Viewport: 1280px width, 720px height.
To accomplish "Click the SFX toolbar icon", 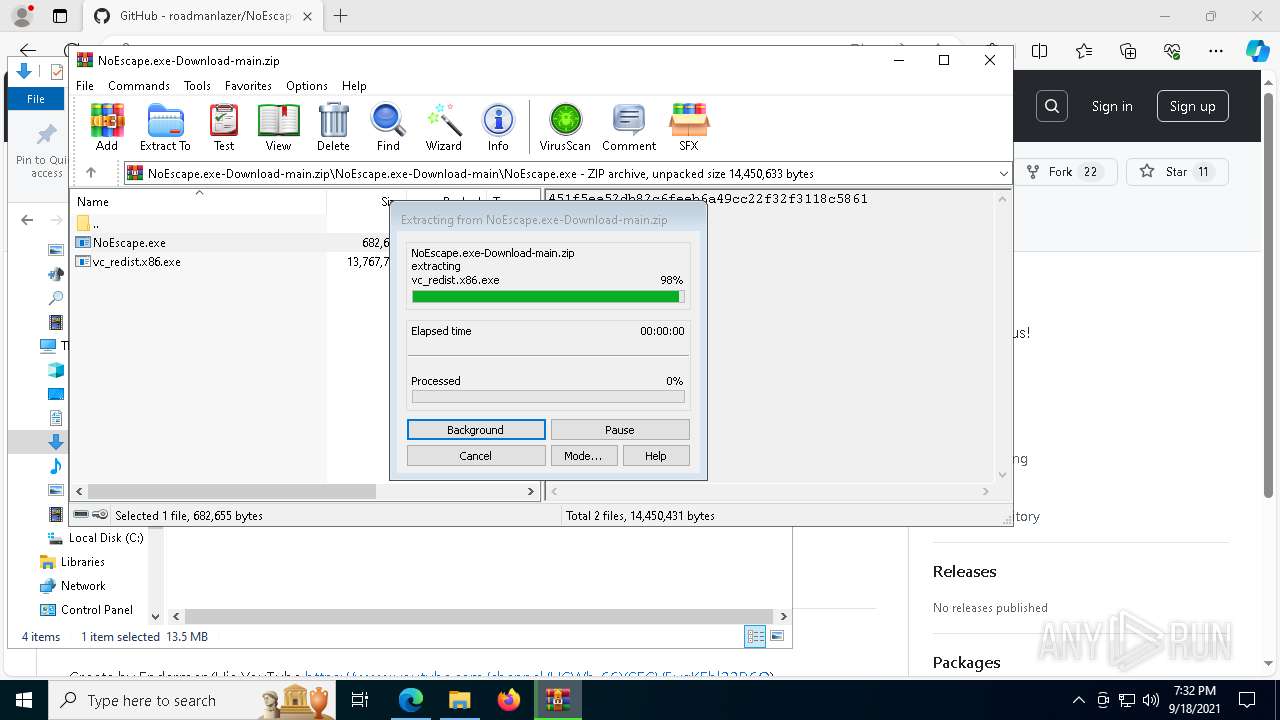I will [x=689, y=127].
